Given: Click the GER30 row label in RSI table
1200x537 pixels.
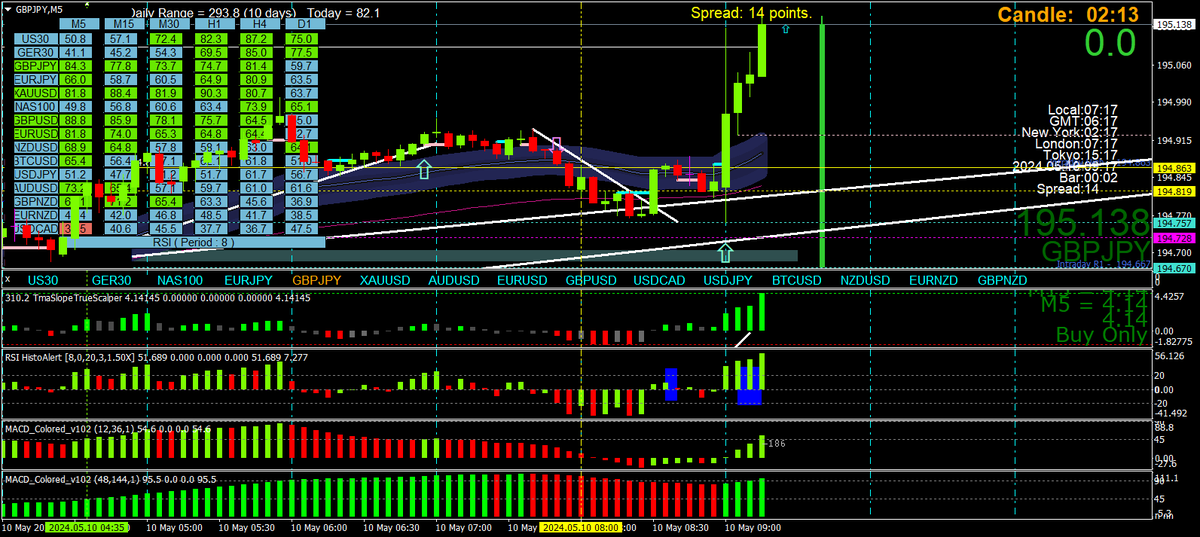Looking at the screenshot, I should pos(36,52).
